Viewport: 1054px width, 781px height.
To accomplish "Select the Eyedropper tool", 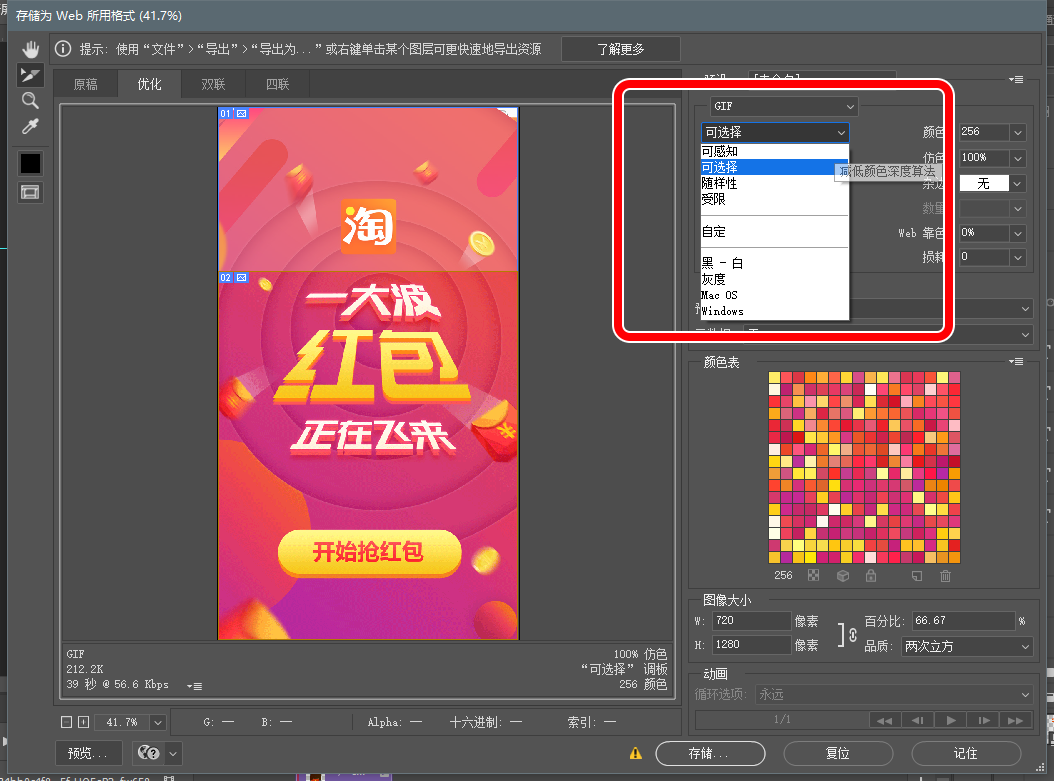I will coord(30,126).
